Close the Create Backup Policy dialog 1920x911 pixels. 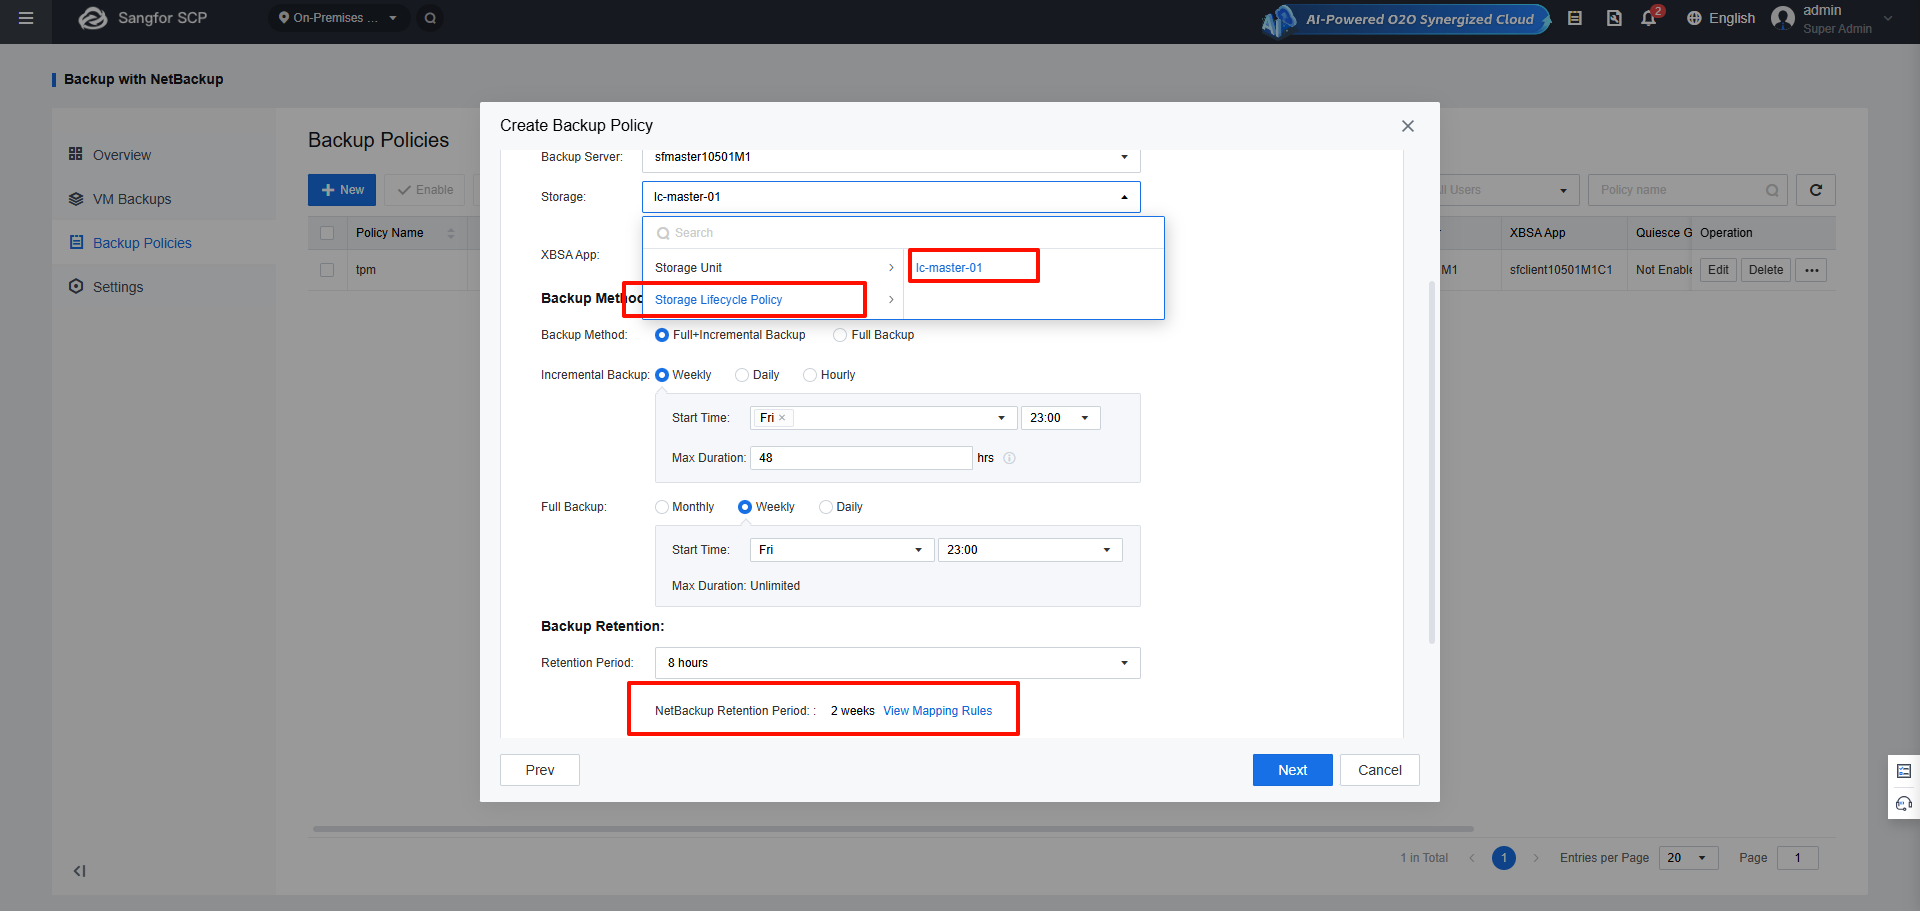point(1408,126)
